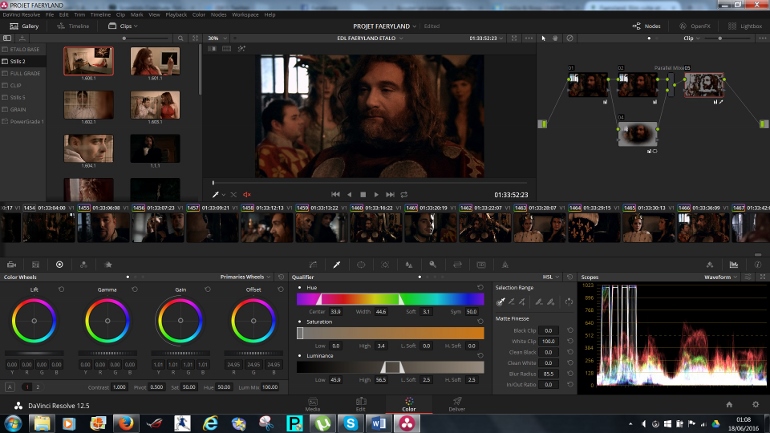Select the Stills 2 album
This screenshot has height=433, width=770.
click(x=23, y=61)
